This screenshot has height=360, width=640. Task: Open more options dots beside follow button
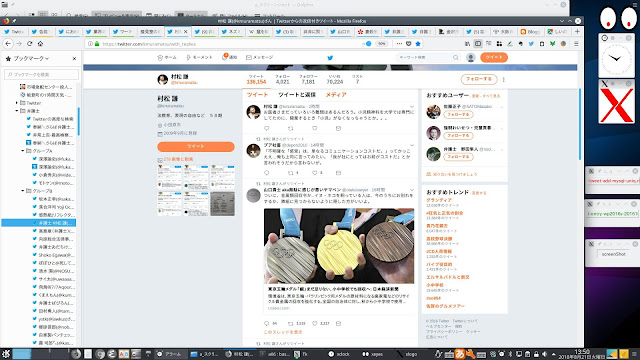(x=503, y=80)
